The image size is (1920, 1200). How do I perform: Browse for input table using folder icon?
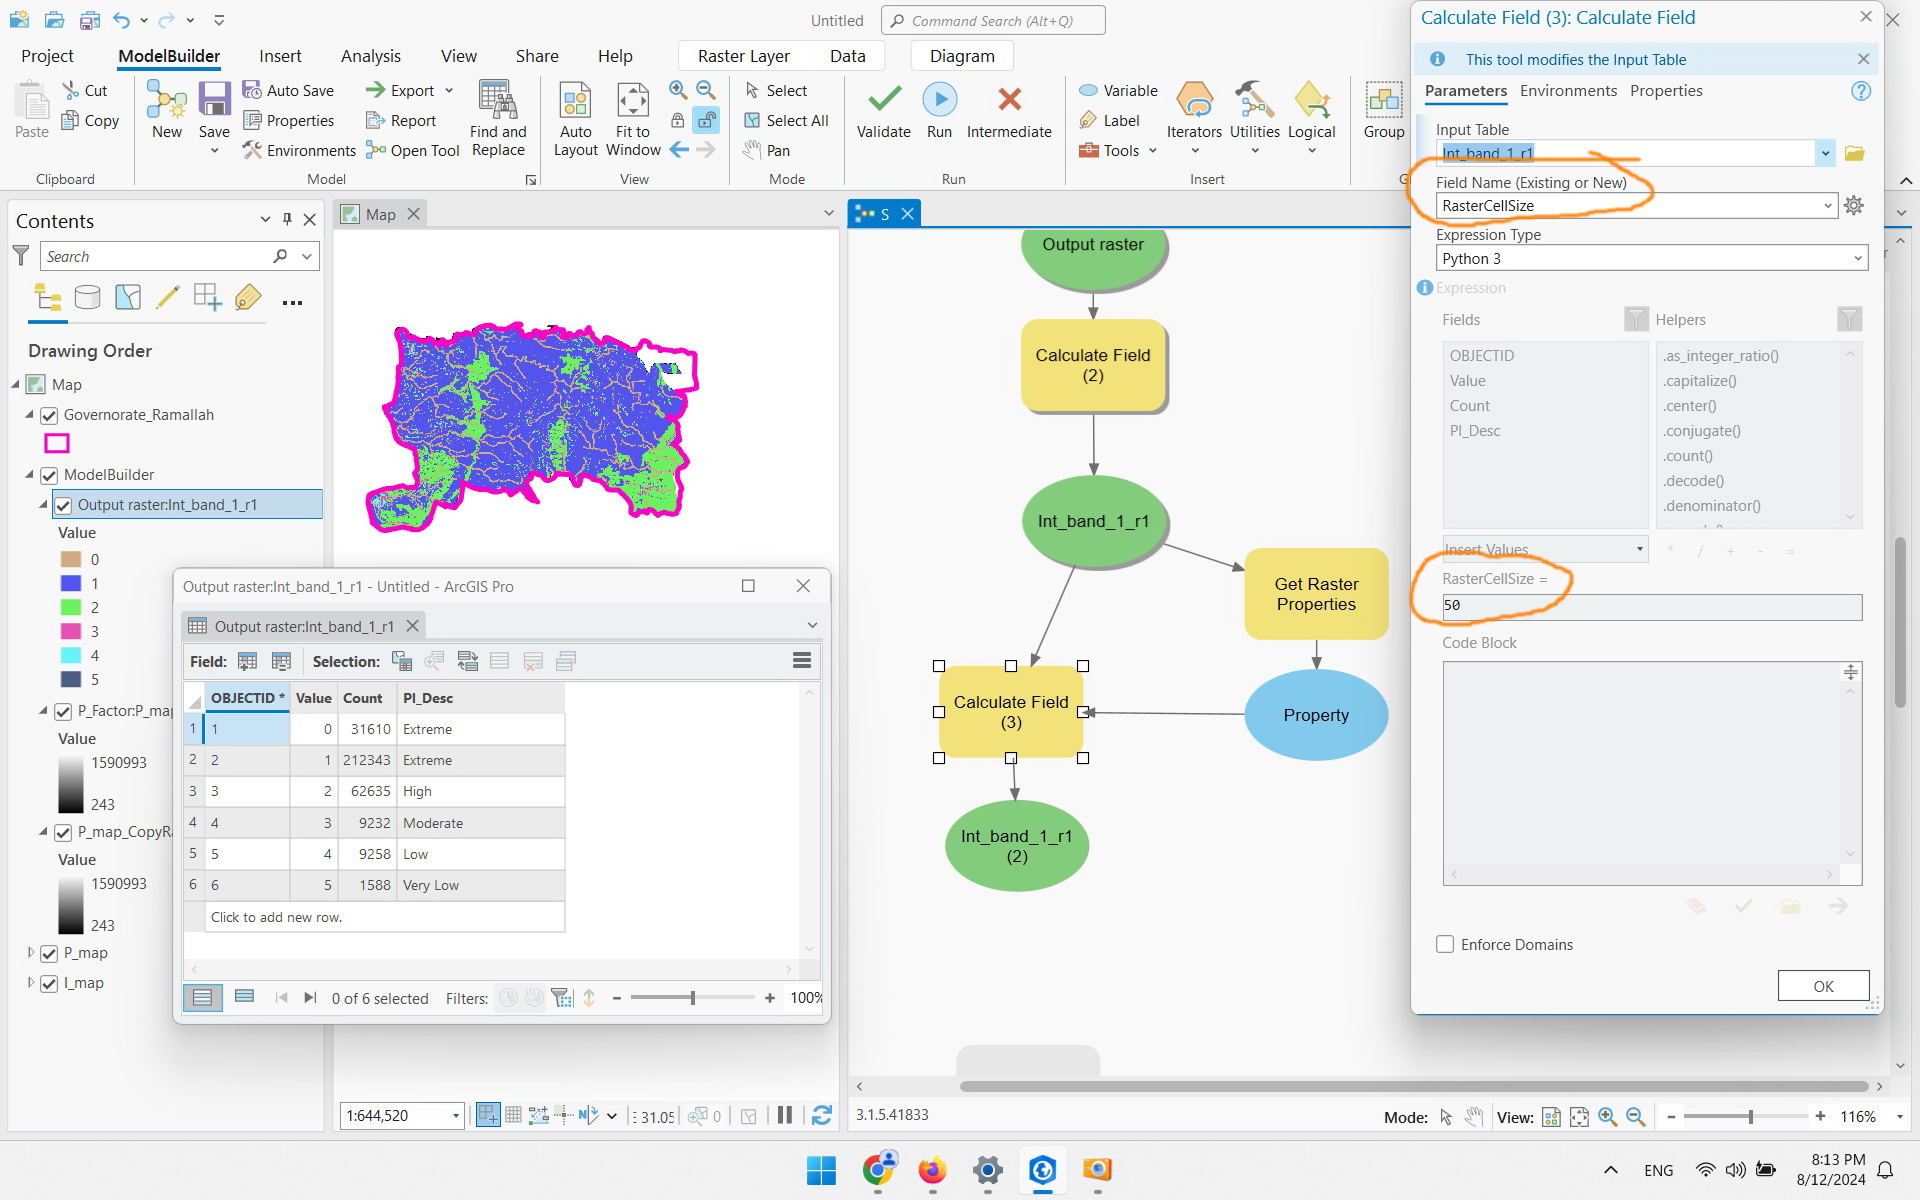[x=1854, y=153]
